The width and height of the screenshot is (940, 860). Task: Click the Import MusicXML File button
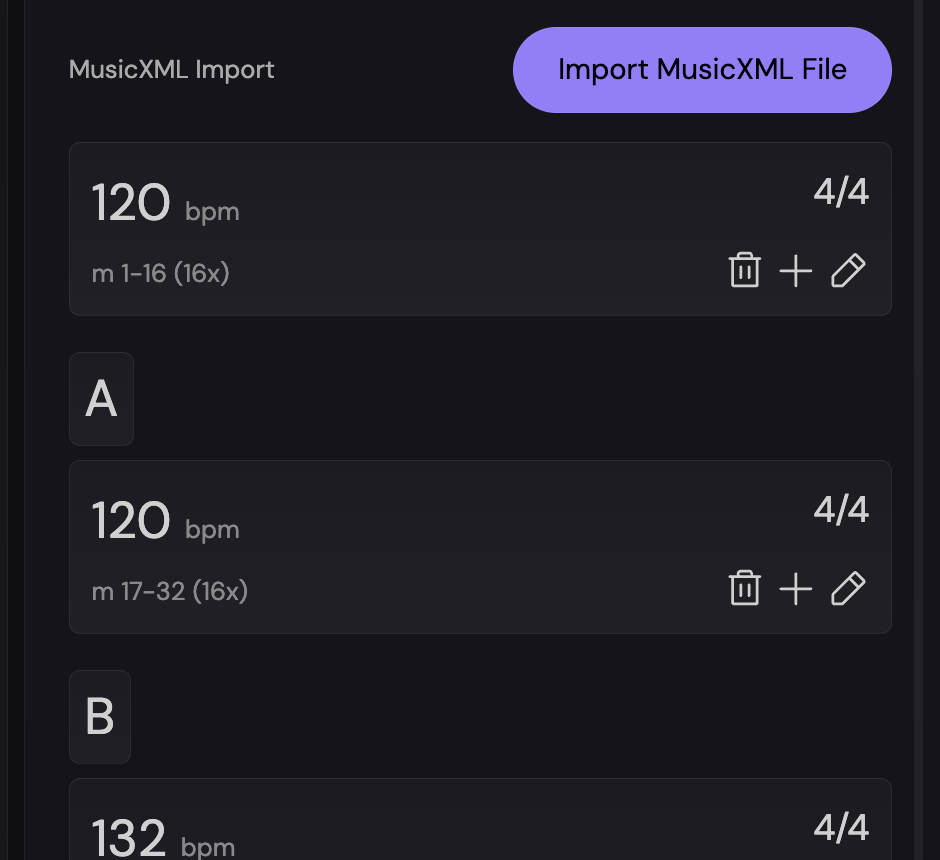702,69
